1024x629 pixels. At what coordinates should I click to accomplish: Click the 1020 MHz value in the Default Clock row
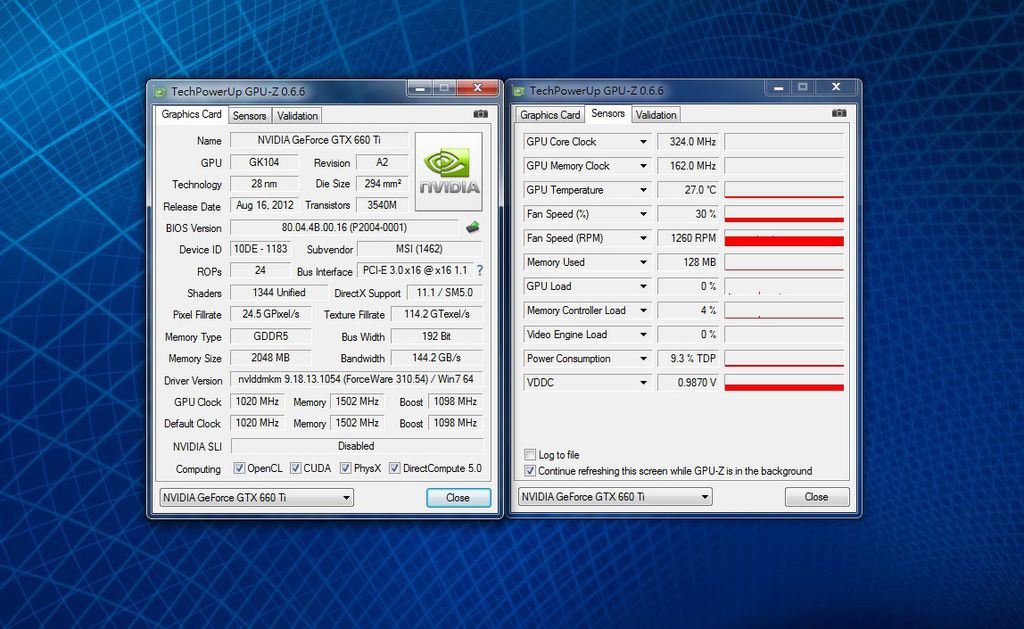(257, 423)
